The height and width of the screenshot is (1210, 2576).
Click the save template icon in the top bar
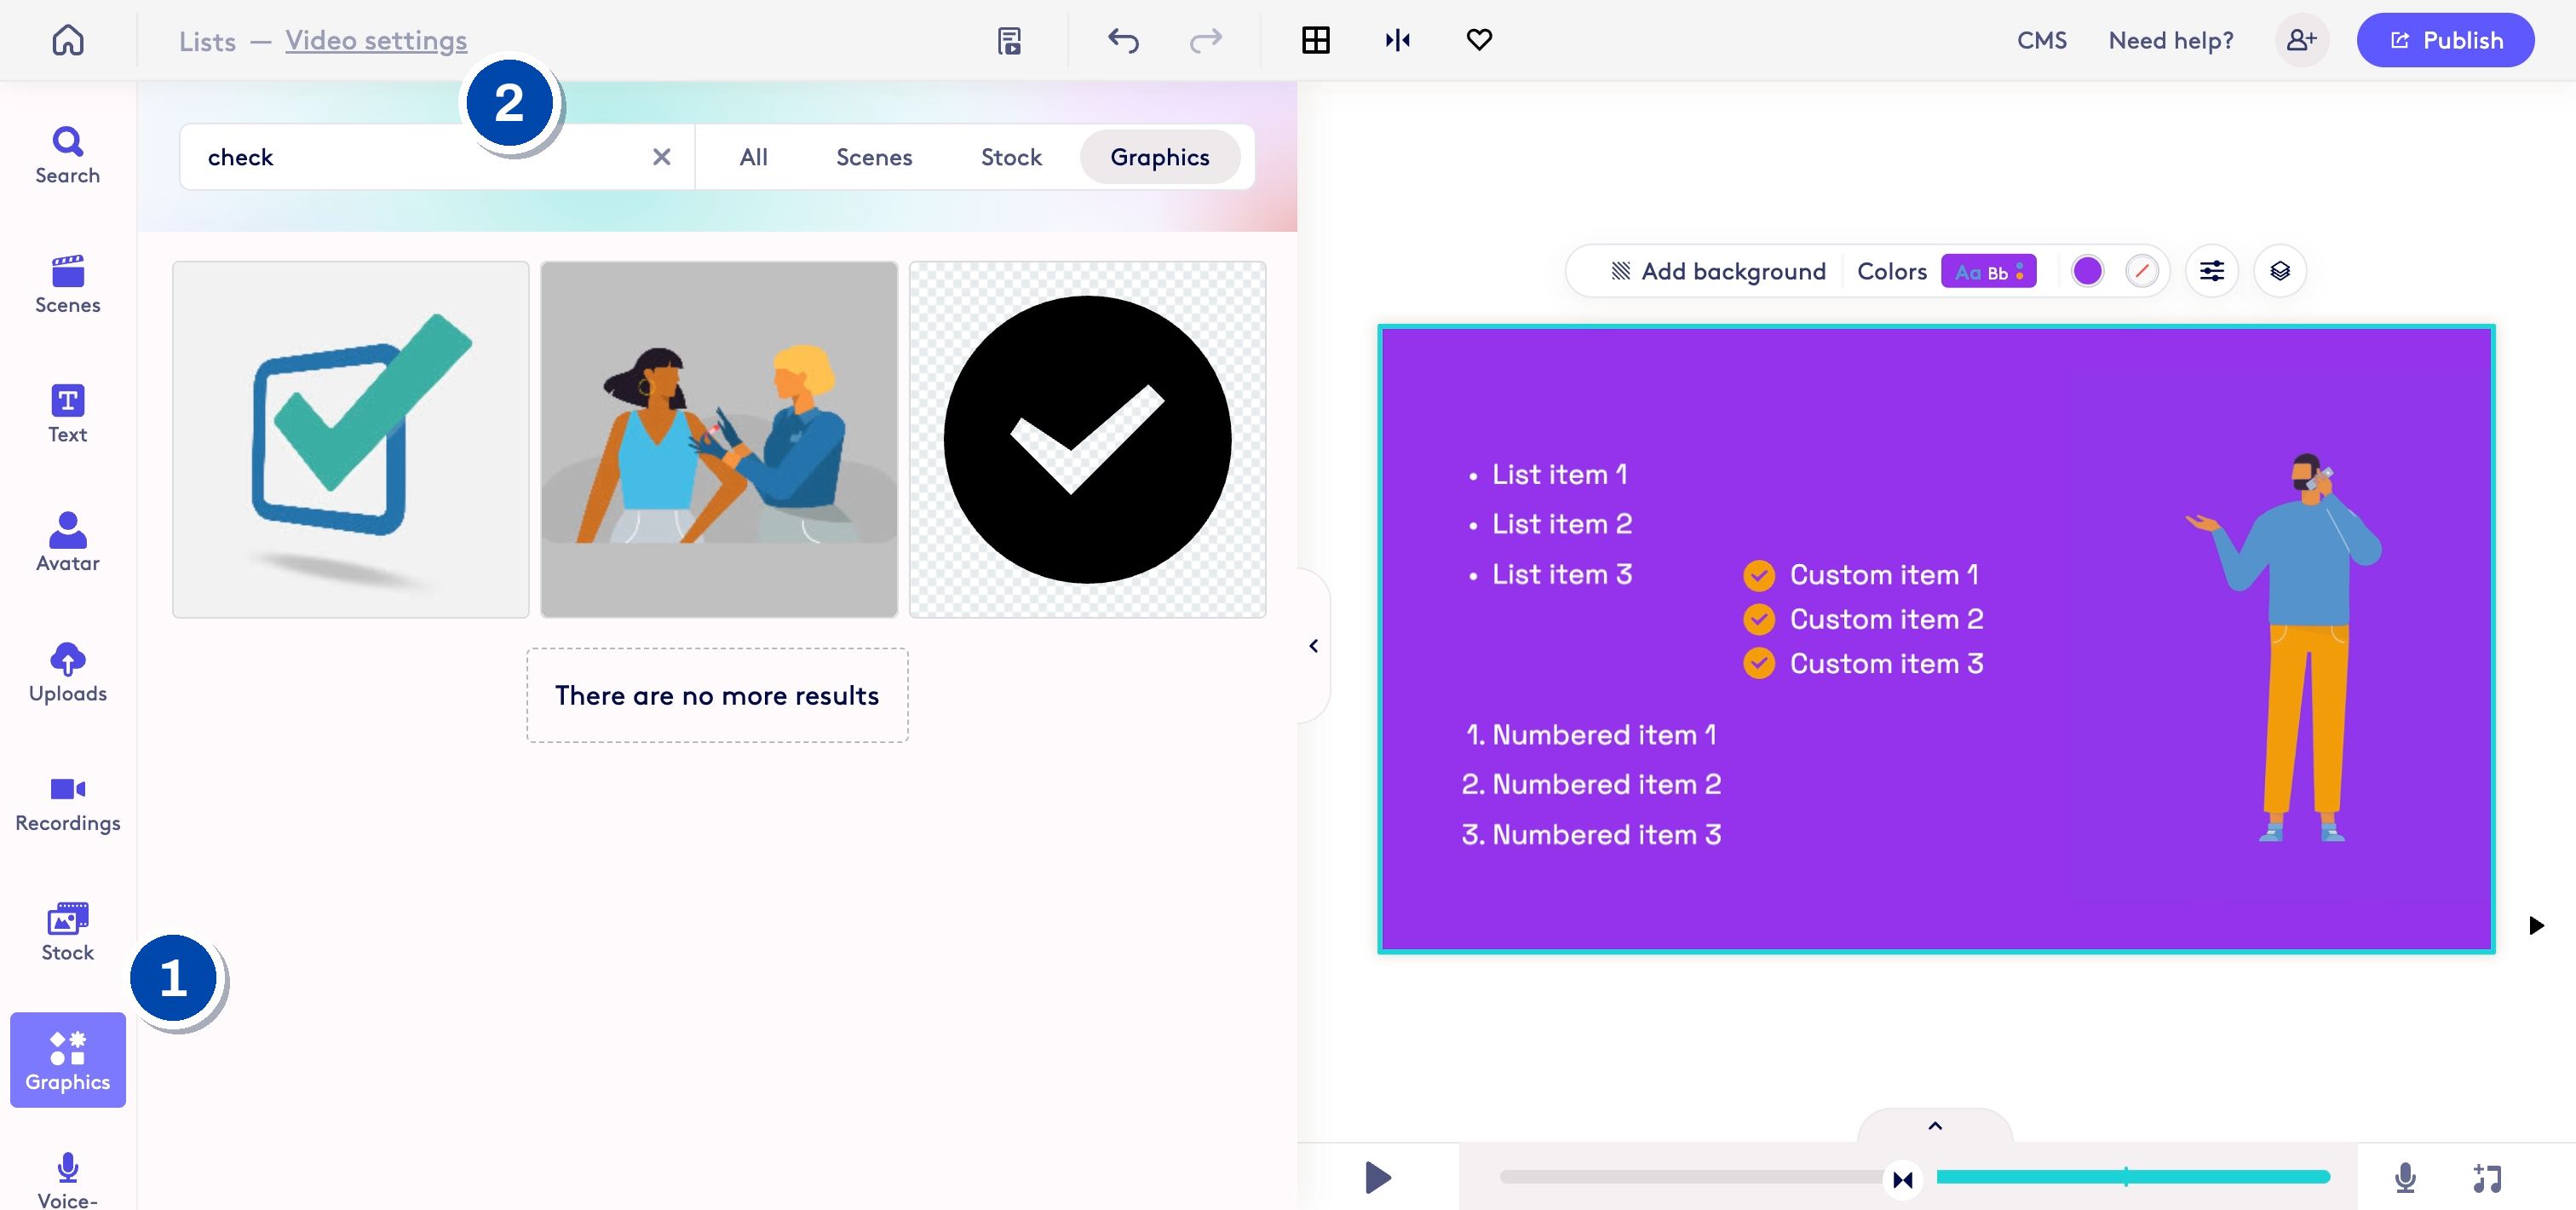tap(1009, 41)
